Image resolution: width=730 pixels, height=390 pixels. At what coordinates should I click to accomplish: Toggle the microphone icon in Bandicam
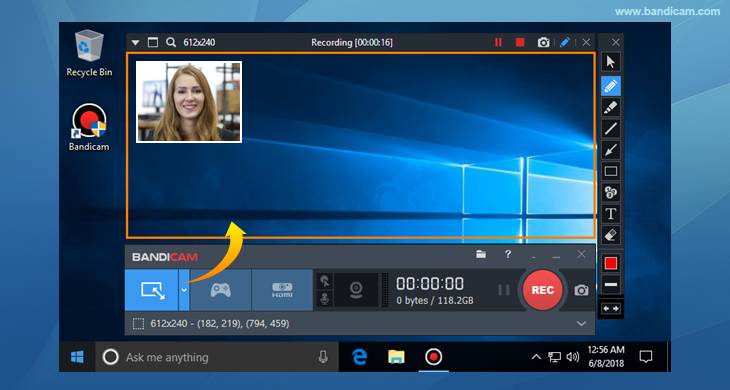[325, 299]
